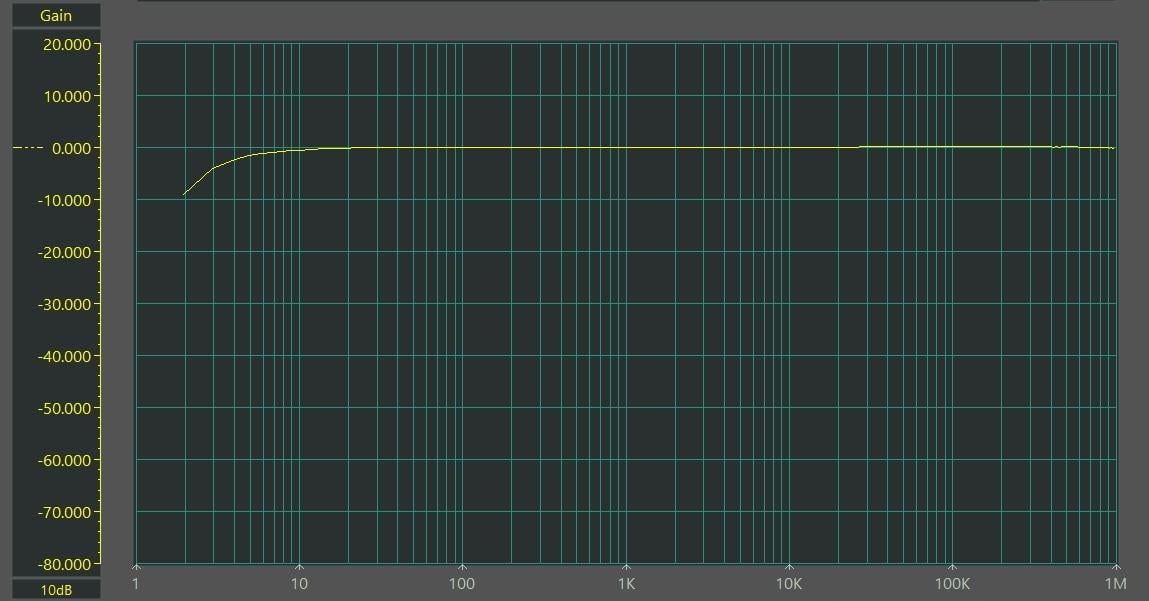Click the 1K tick arrow marker
This screenshot has height=601, width=1149.
click(x=626, y=566)
